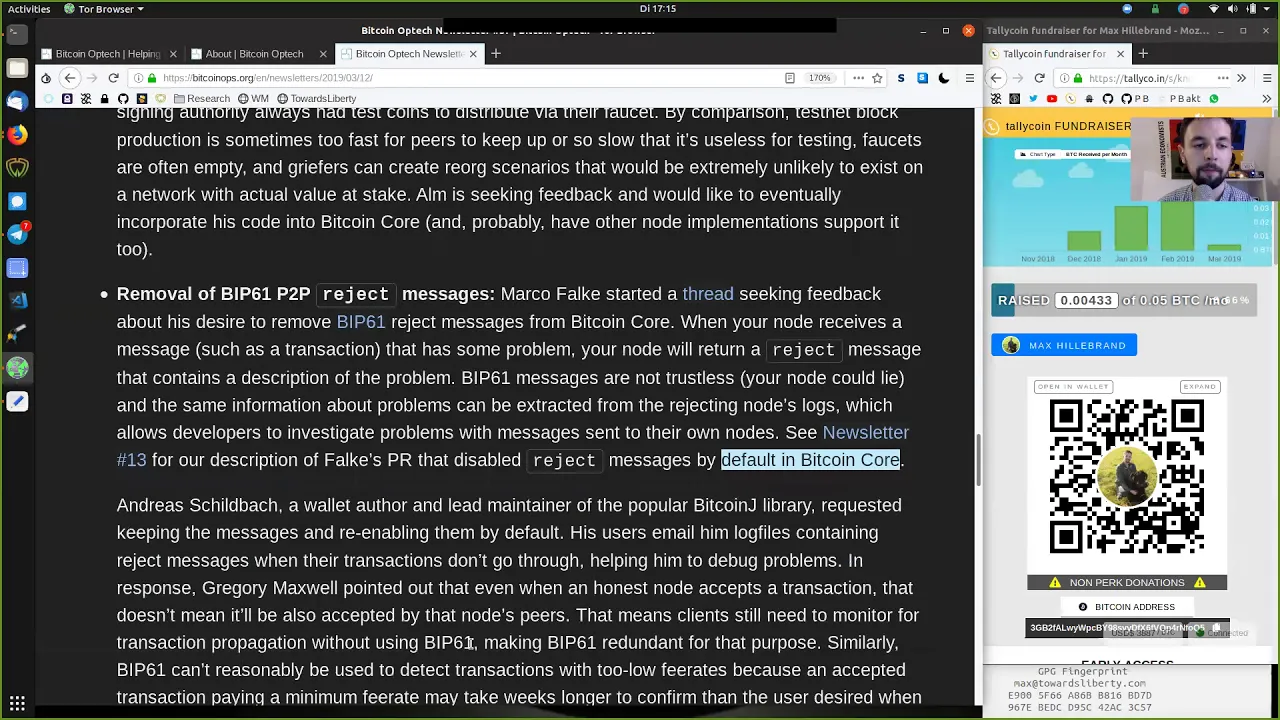Open the Research bookmarks folder
The width and height of the screenshot is (1280, 720).
(x=201, y=99)
